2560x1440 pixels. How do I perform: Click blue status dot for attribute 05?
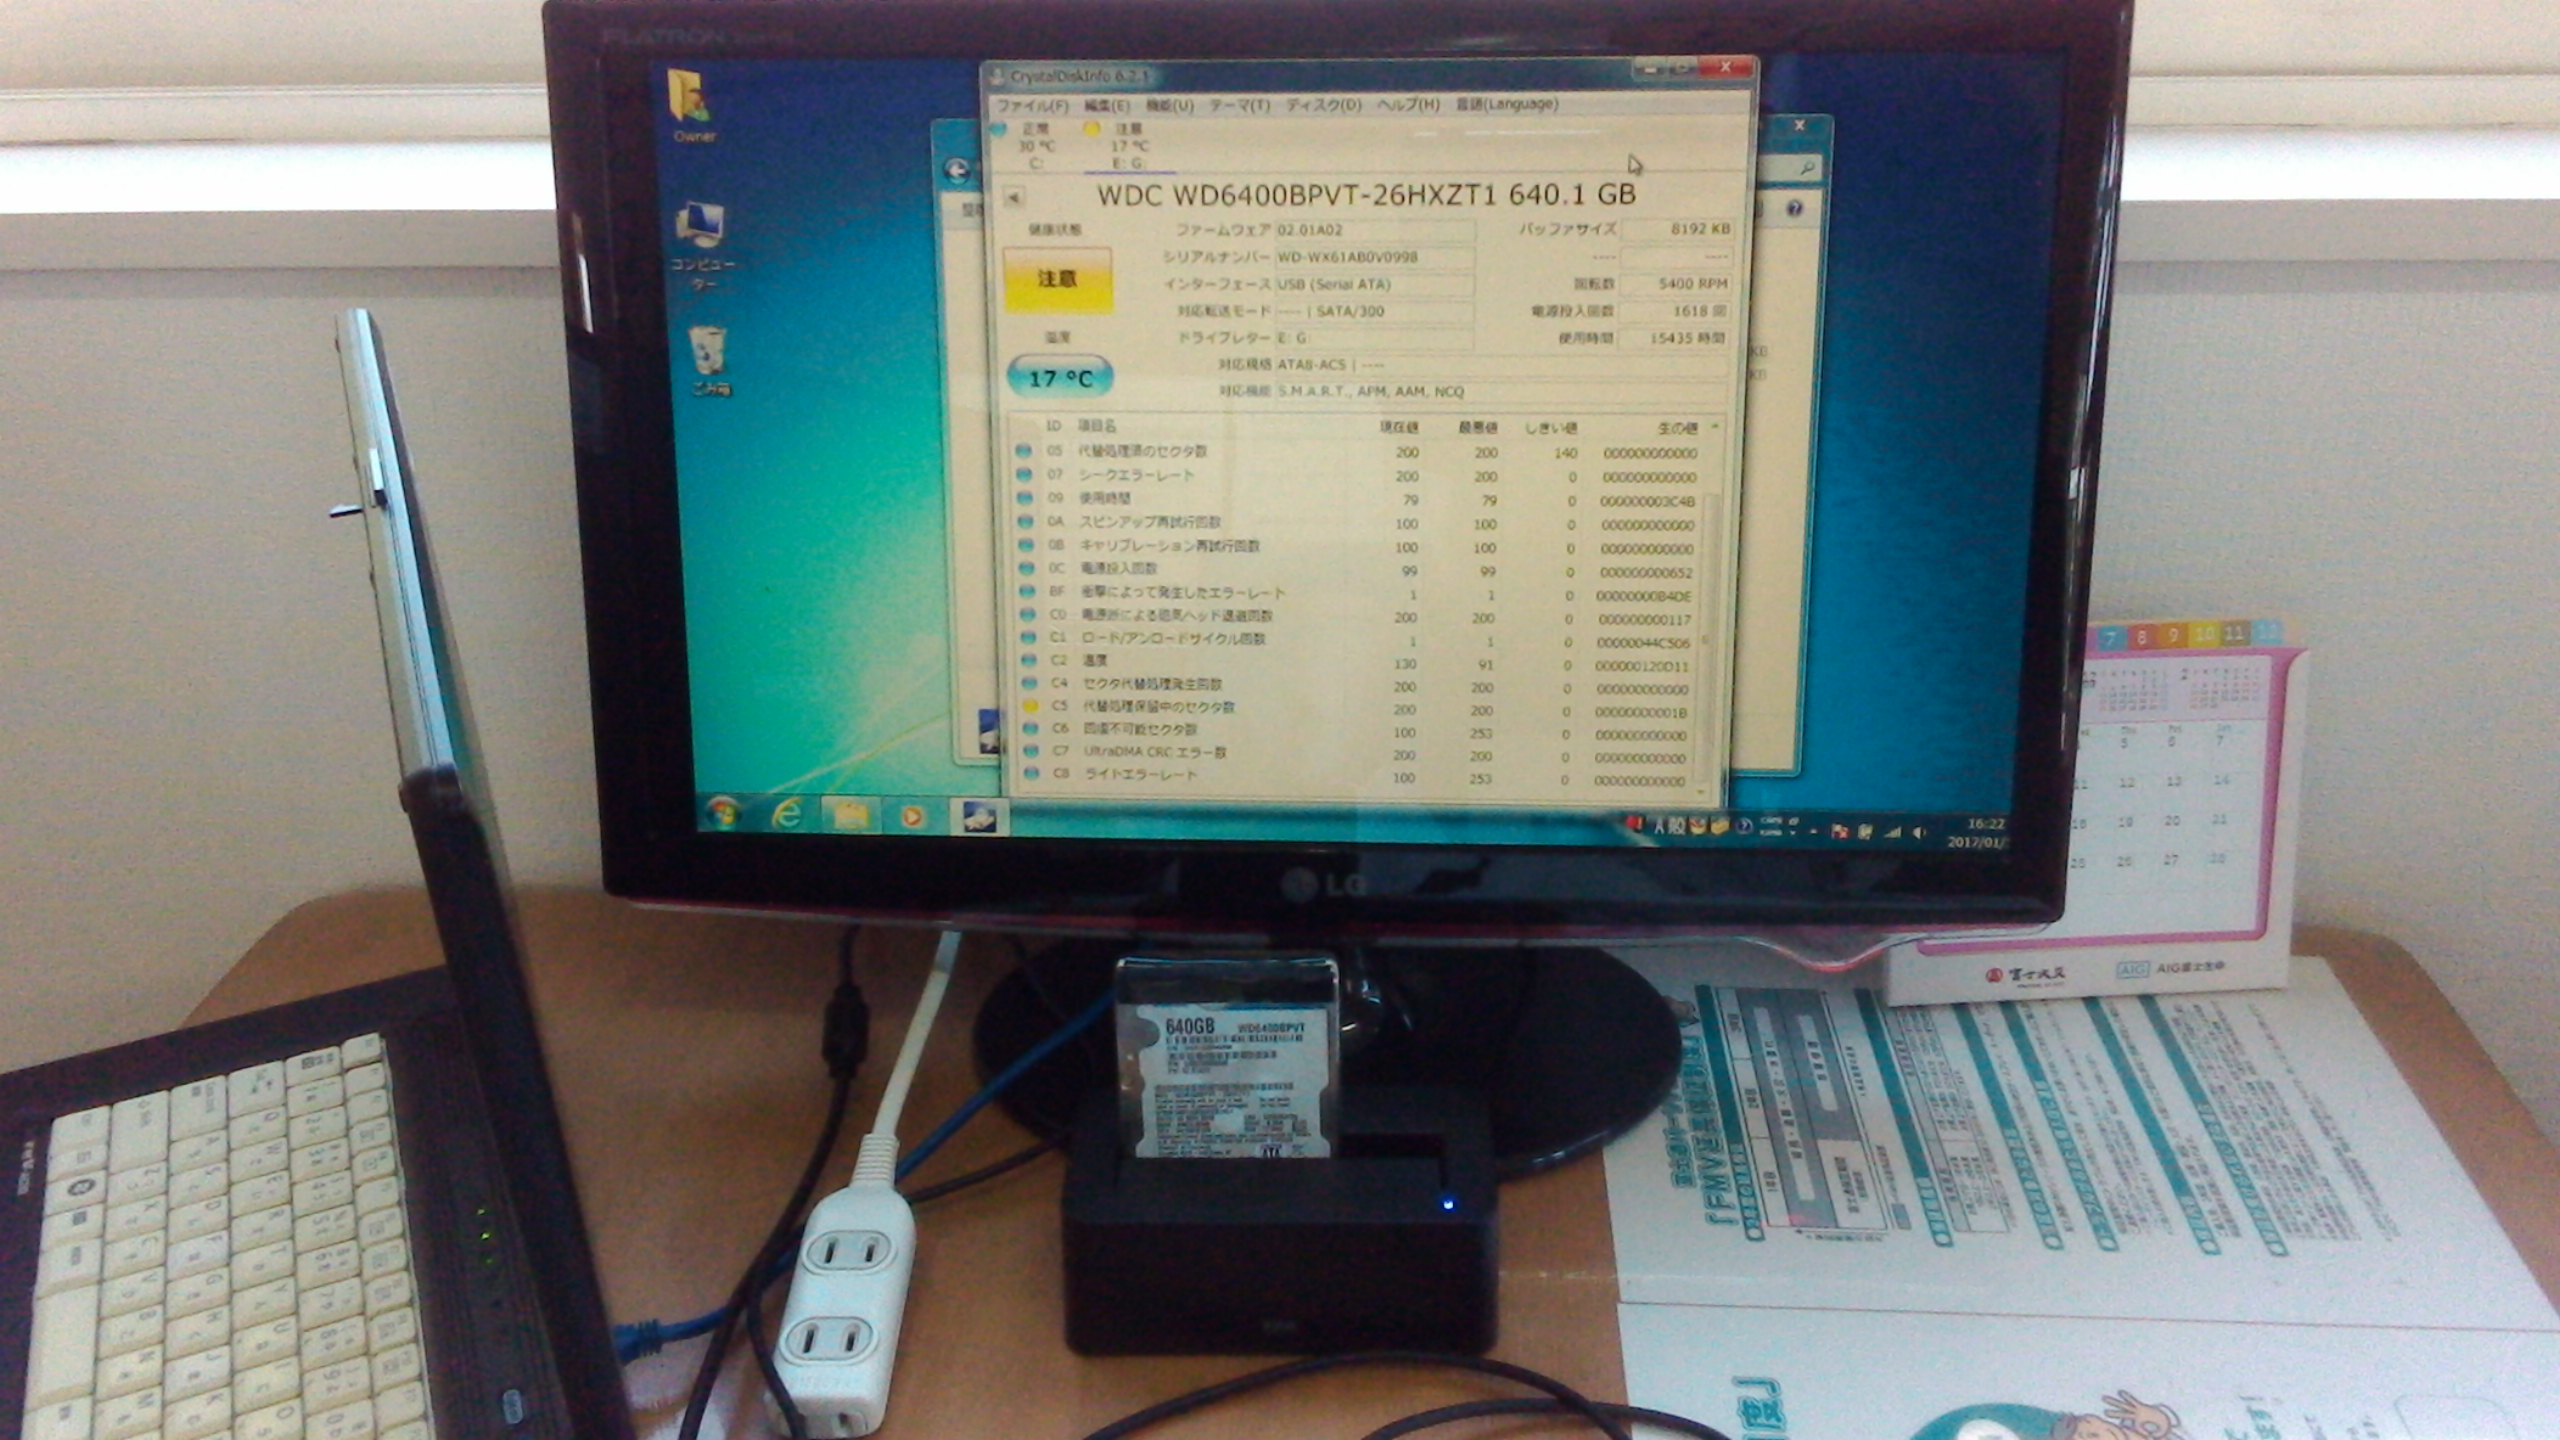click(1023, 451)
